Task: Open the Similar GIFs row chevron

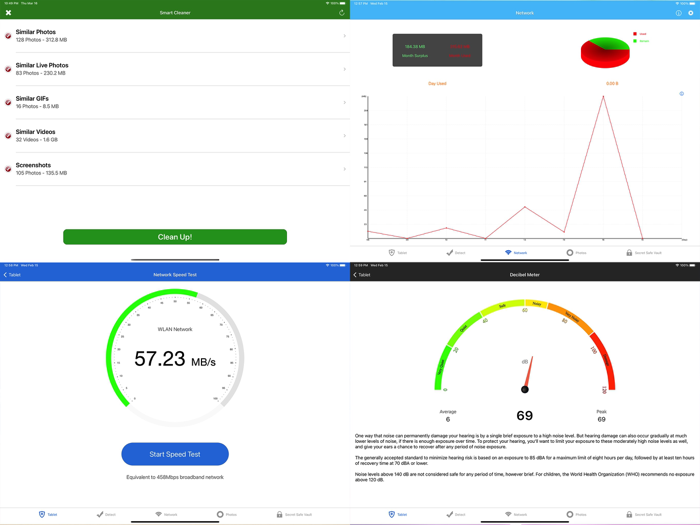Action: (x=344, y=102)
